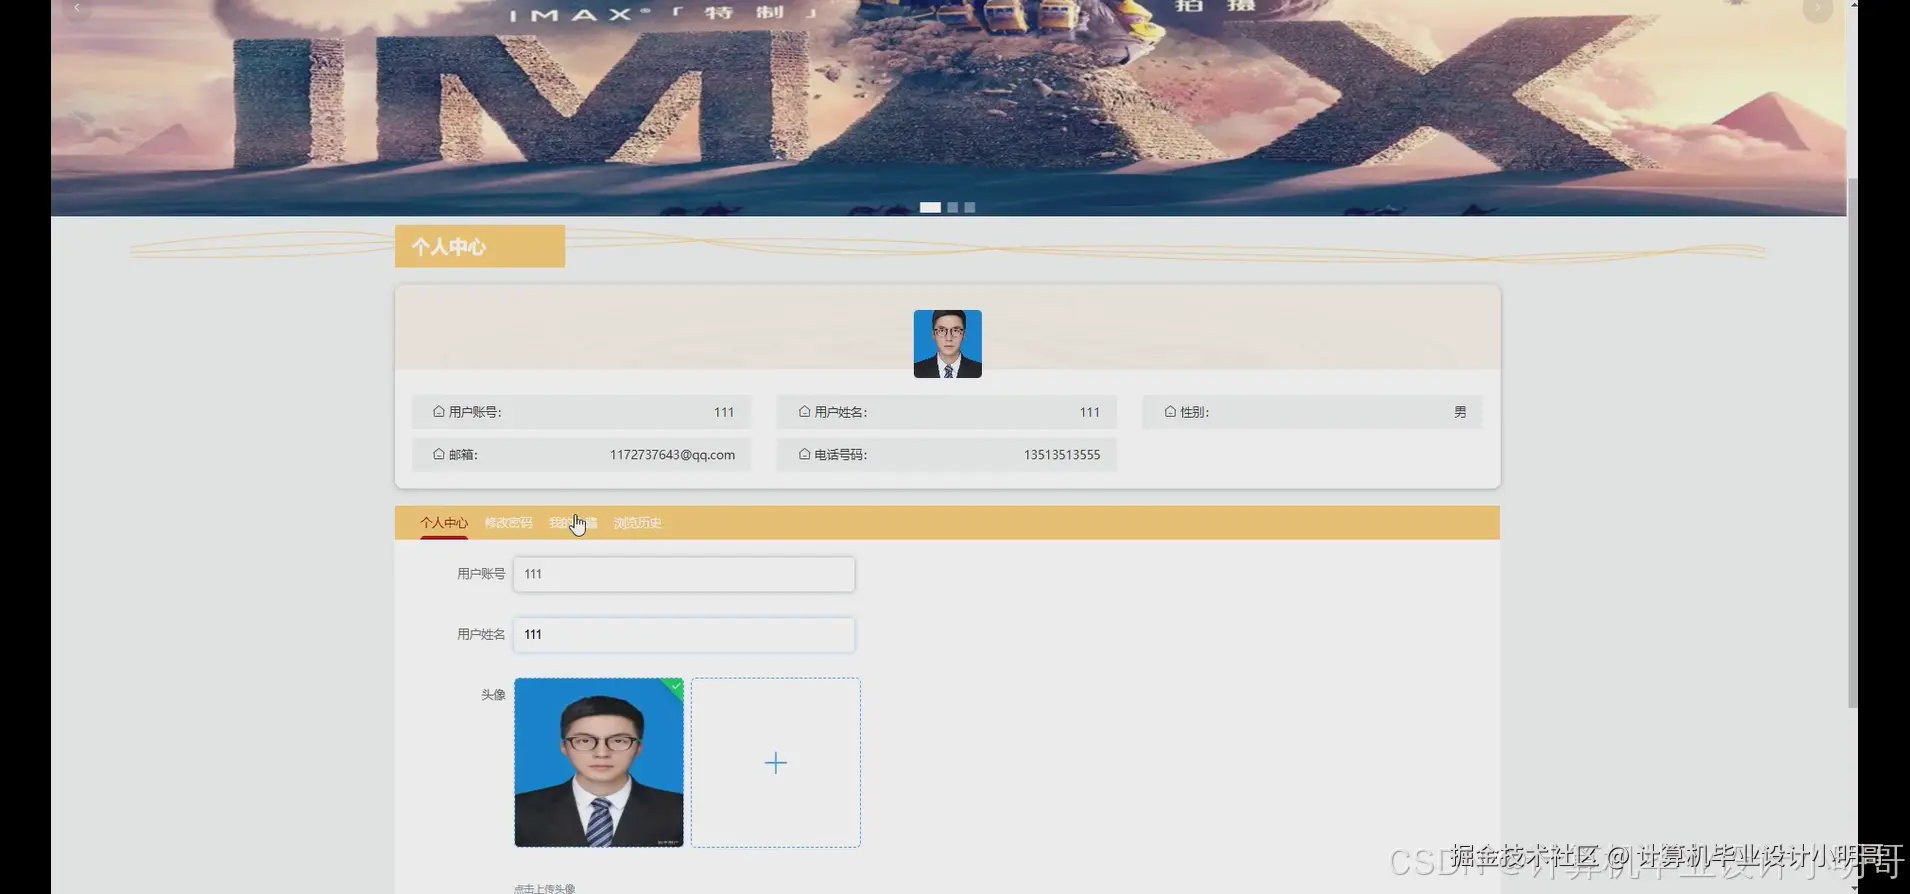Open the 个人中心 tab
This screenshot has height=894, width=1910.
(x=443, y=523)
